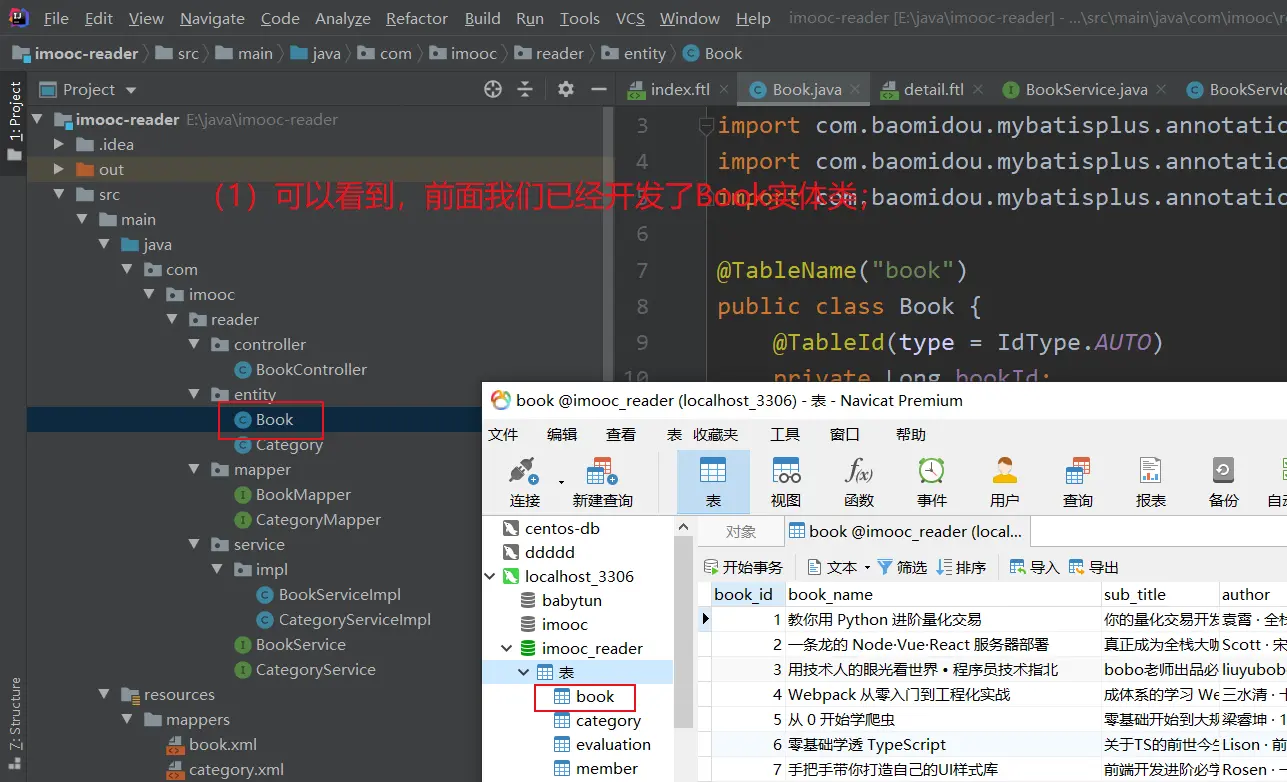1287x782 pixels.
Task: Open the 事件 event clock icon
Action: click(931, 471)
